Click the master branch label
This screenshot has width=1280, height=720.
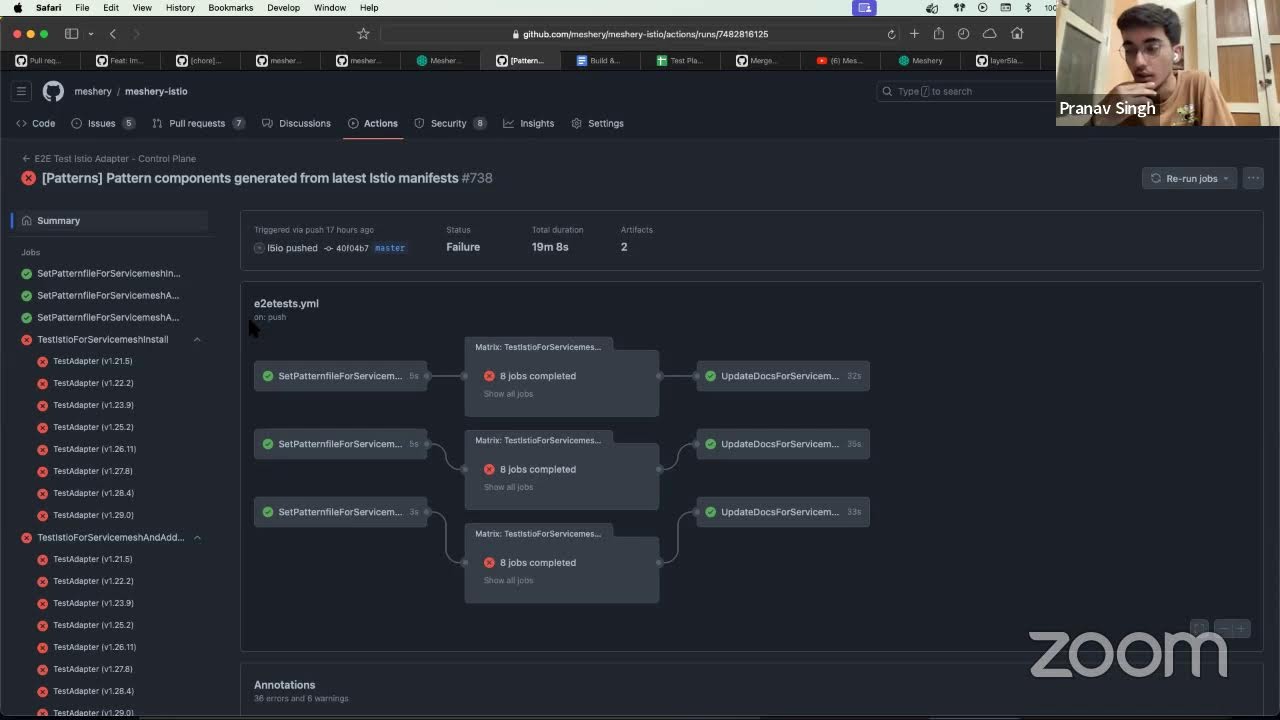point(390,248)
